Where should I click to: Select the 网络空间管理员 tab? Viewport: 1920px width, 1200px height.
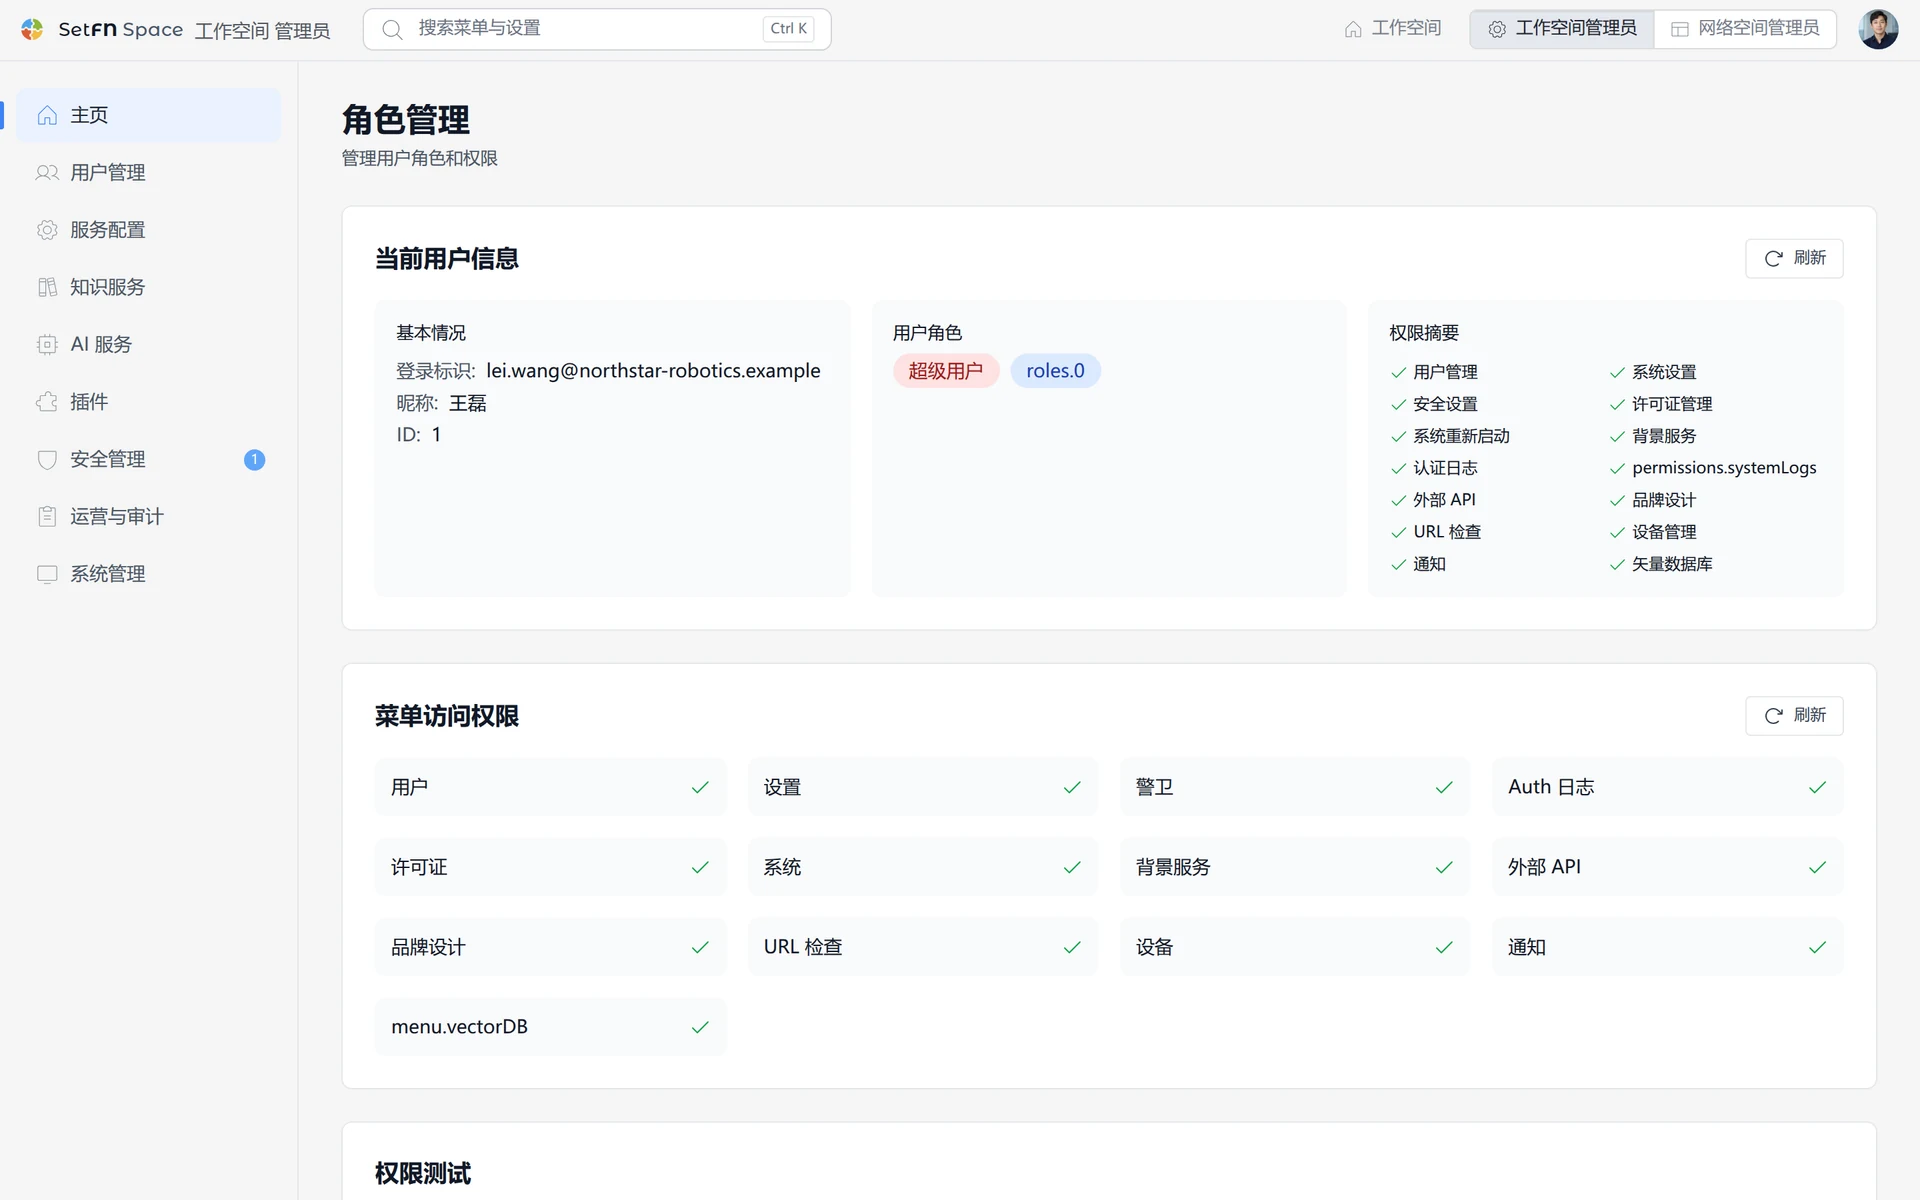1745,29
